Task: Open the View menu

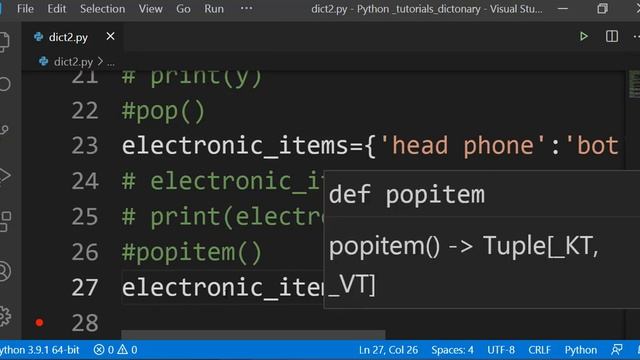Action: [x=150, y=9]
